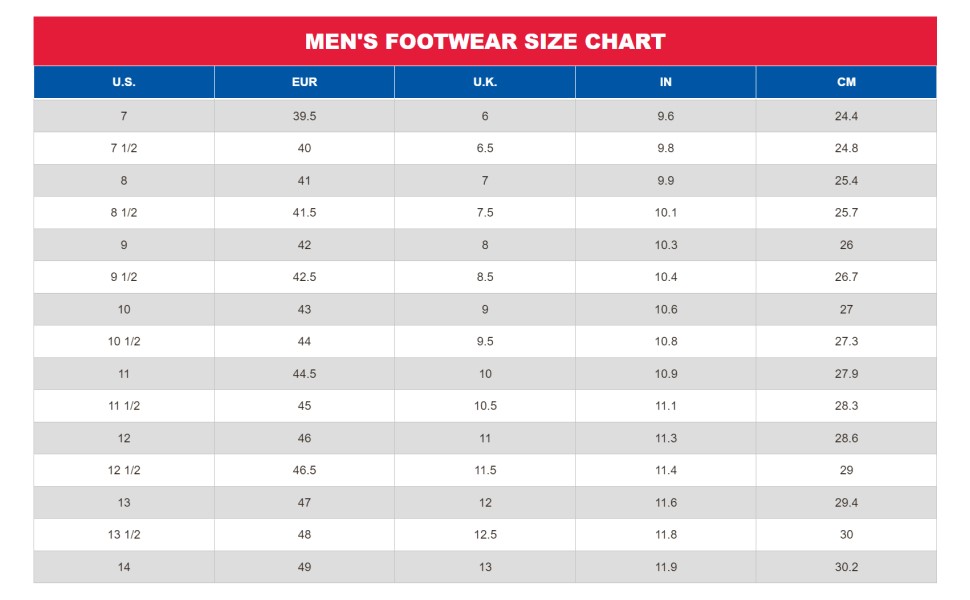The height and width of the screenshot is (600, 970).
Task: Select the EUR column header
Action: tap(304, 82)
